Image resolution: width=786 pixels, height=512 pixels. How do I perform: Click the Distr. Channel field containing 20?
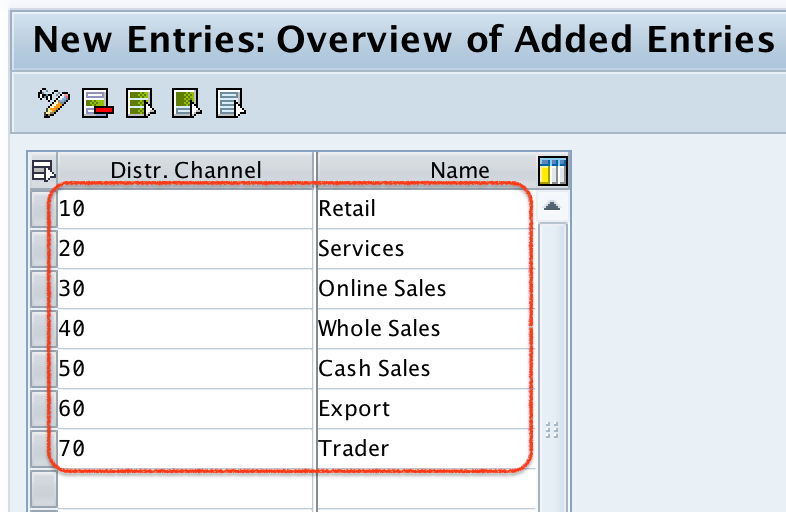coord(185,249)
